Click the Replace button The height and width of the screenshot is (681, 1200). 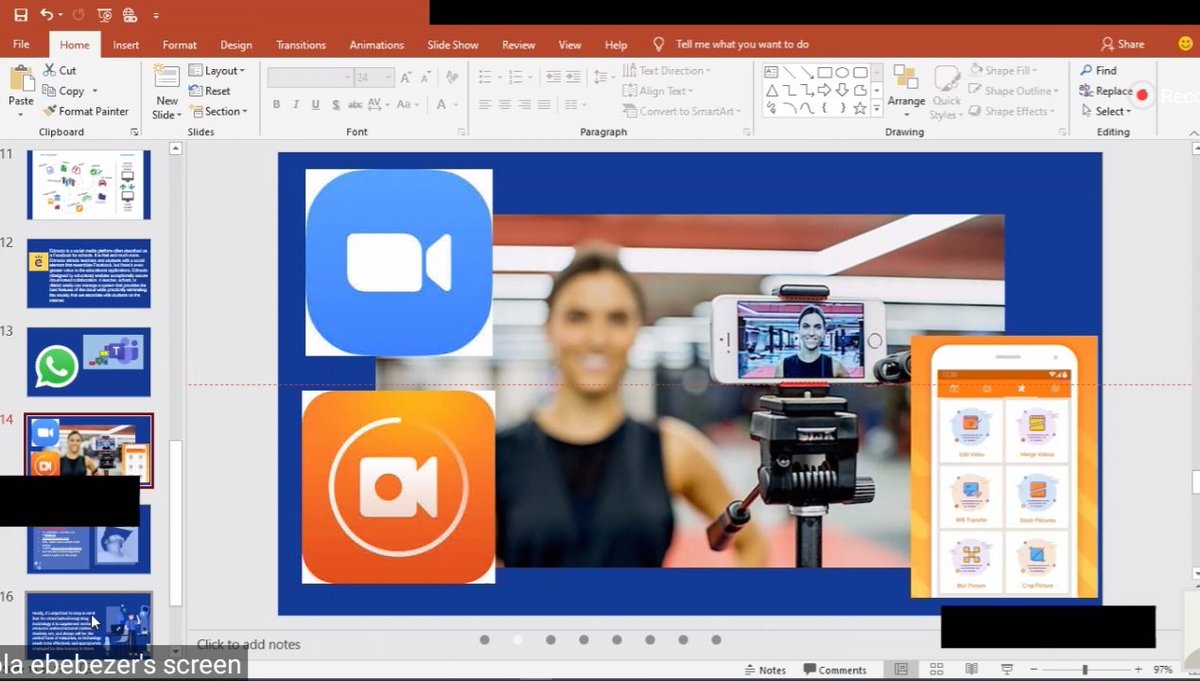point(1106,91)
